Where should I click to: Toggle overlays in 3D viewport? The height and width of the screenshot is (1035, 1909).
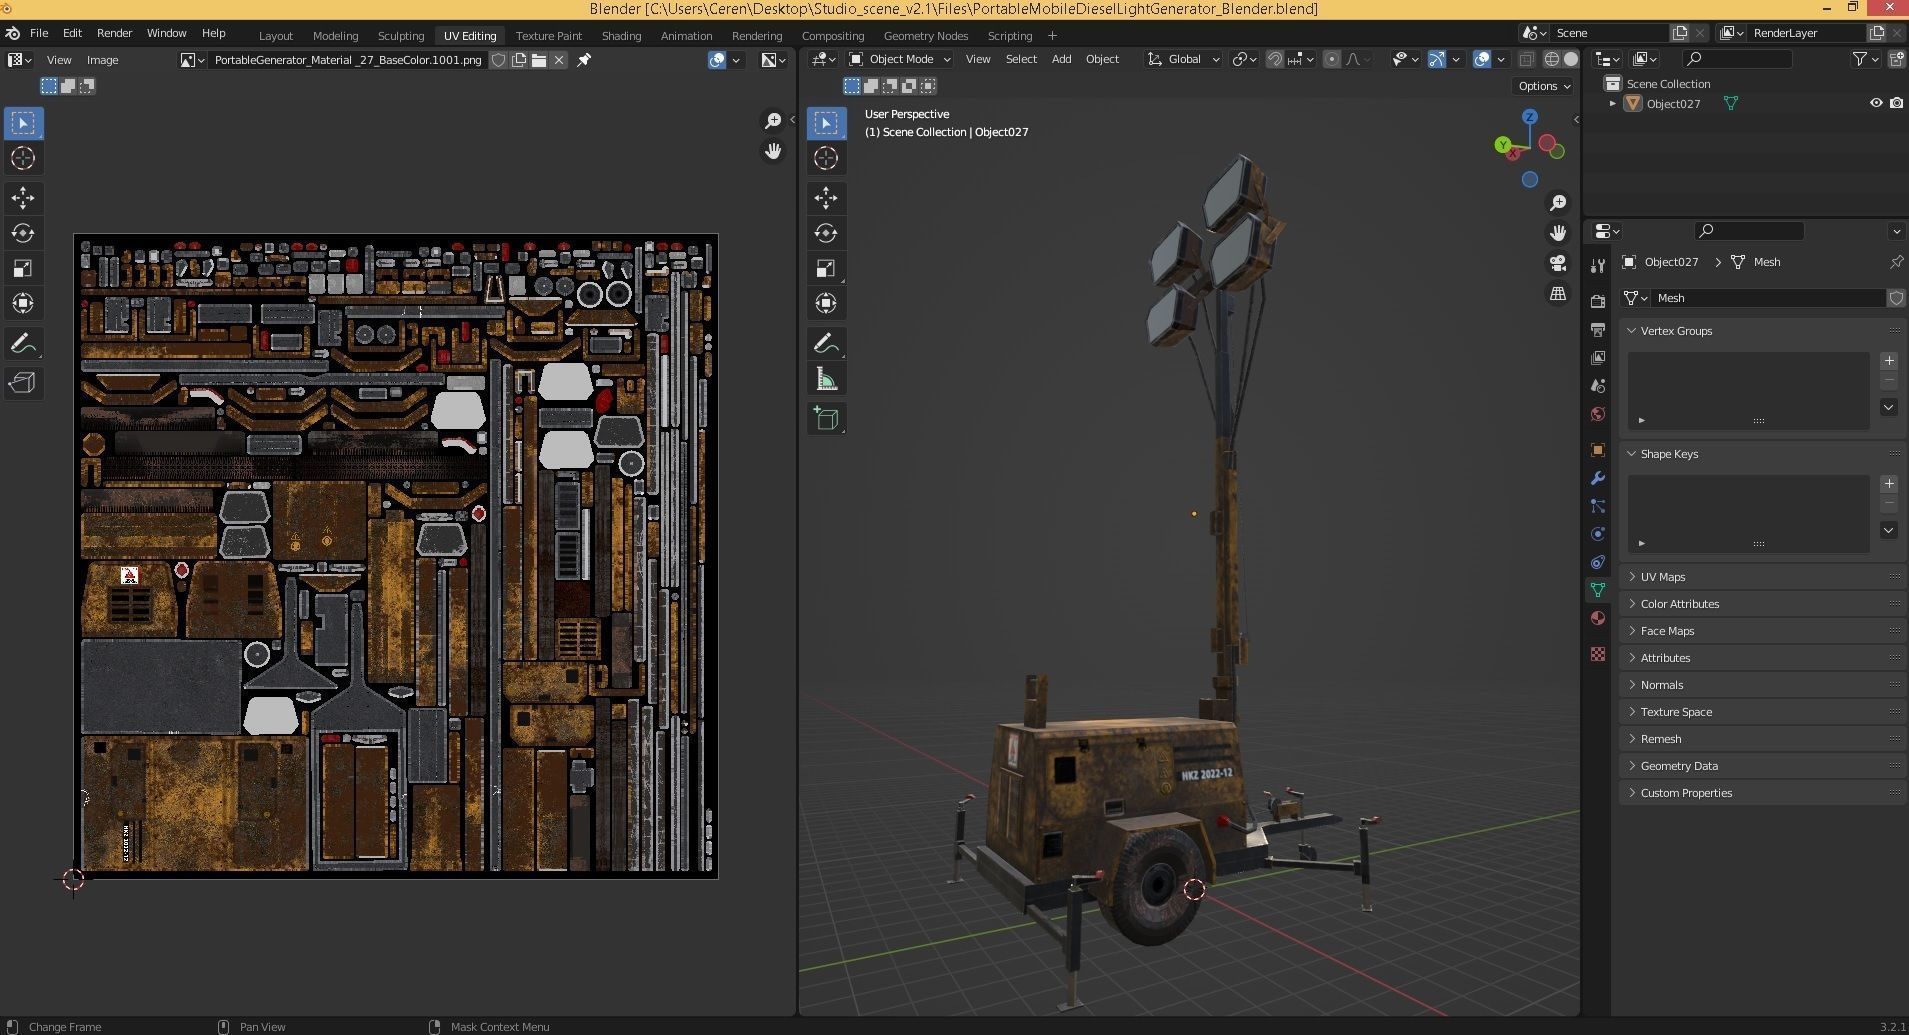[x=1482, y=59]
